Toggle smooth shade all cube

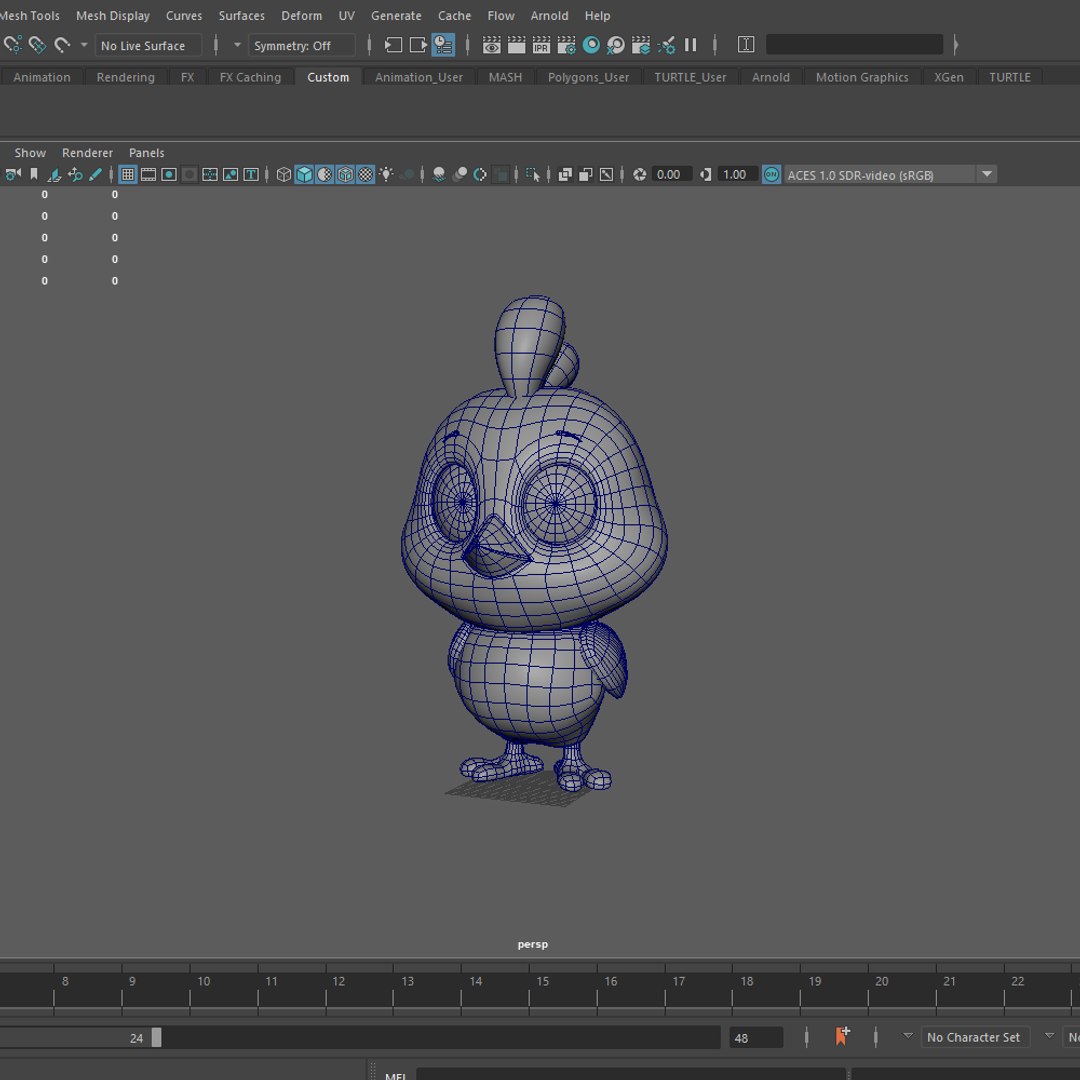[x=304, y=175]
